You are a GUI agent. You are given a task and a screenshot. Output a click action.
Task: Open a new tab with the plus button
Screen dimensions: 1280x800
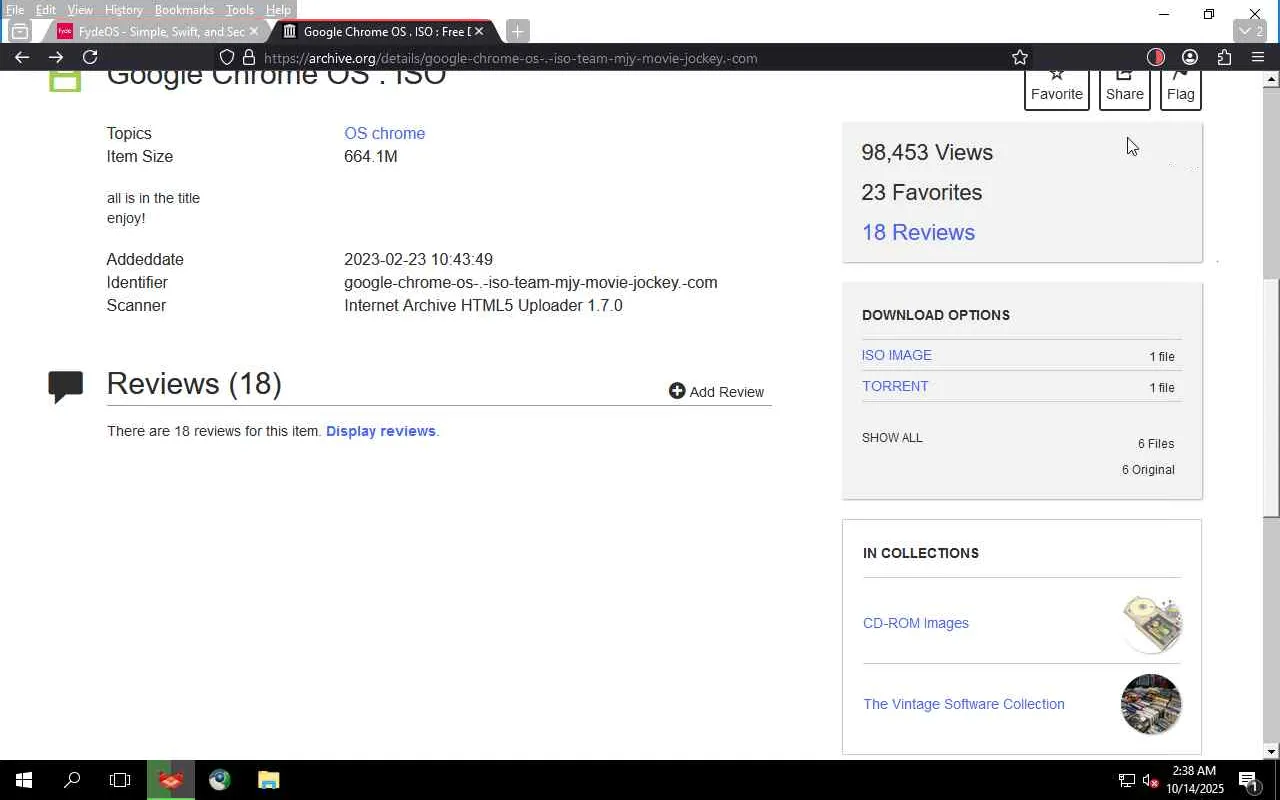[517, 31]
